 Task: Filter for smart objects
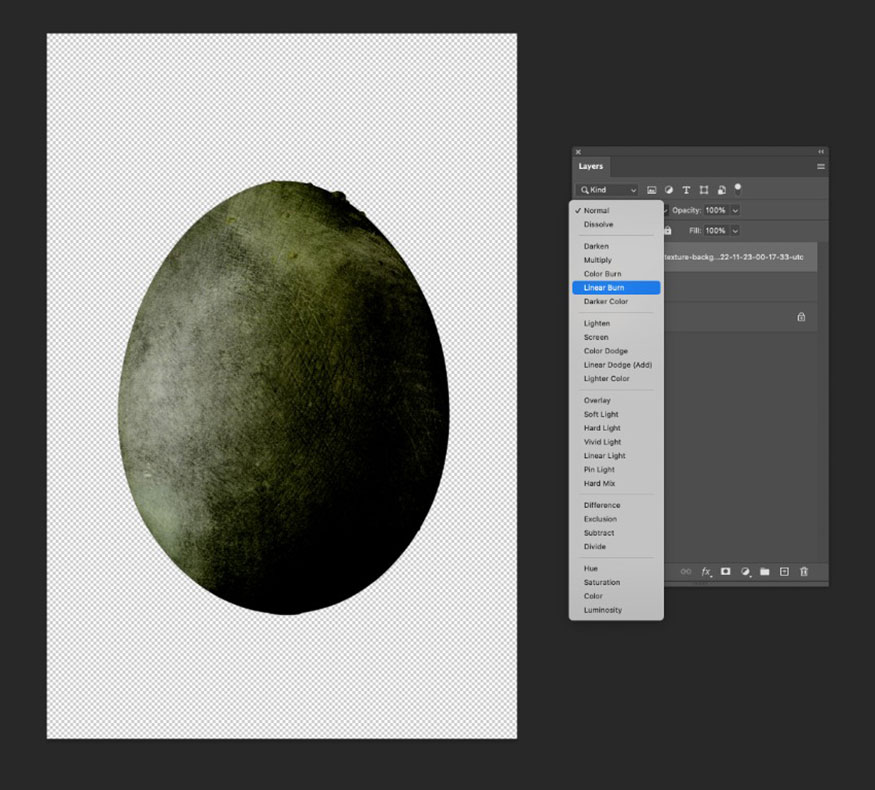[721, 190]
